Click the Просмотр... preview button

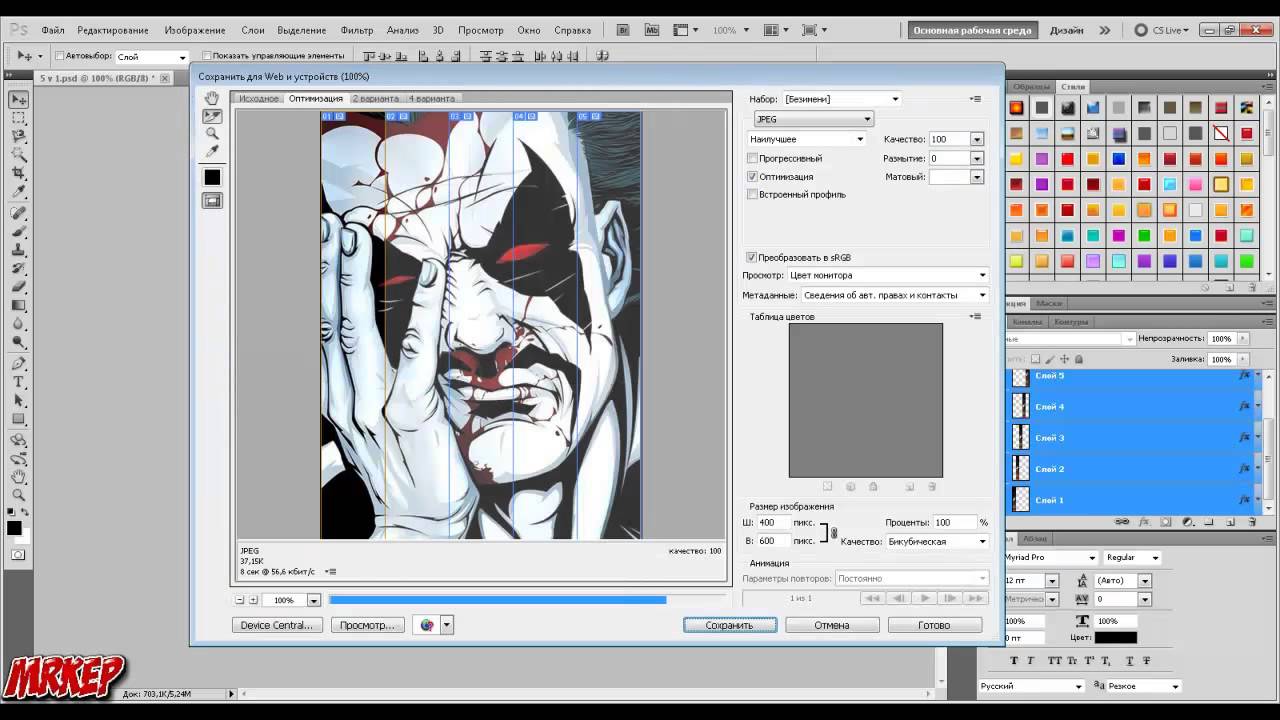tap(367, 625)
